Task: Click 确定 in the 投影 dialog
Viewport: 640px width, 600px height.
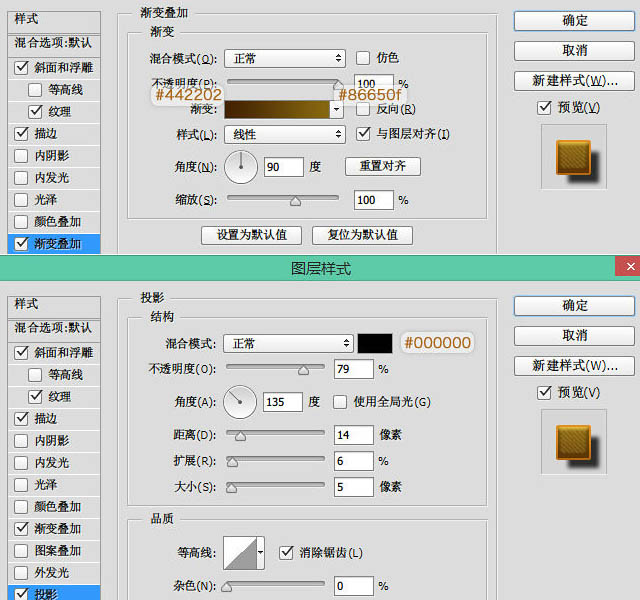Action: [574, 306]
